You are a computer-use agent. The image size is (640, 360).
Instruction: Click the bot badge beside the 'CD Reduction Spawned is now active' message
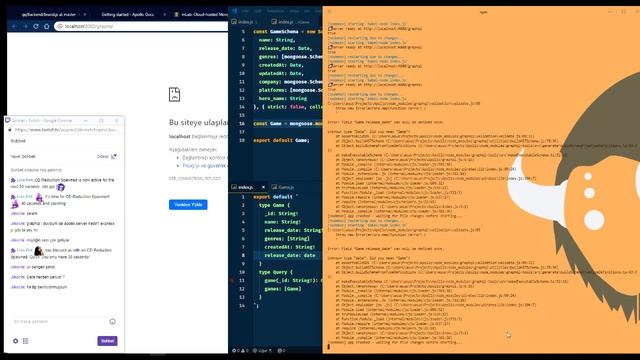(x=13, y=180)
